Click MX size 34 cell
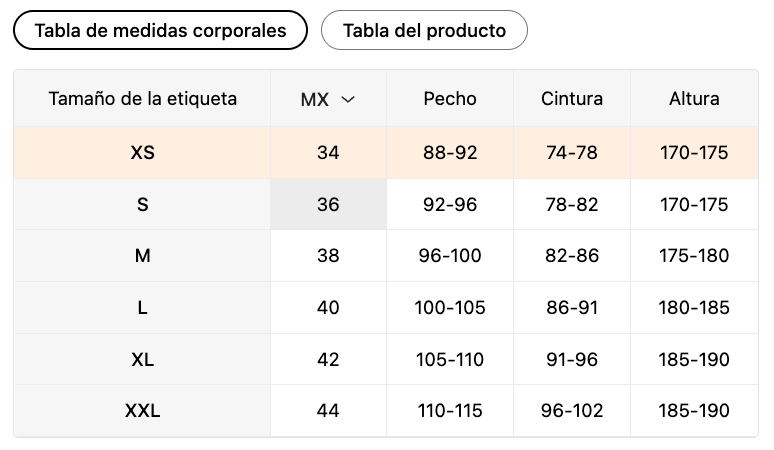Screen dimensions: 774x450 (328, 153)
